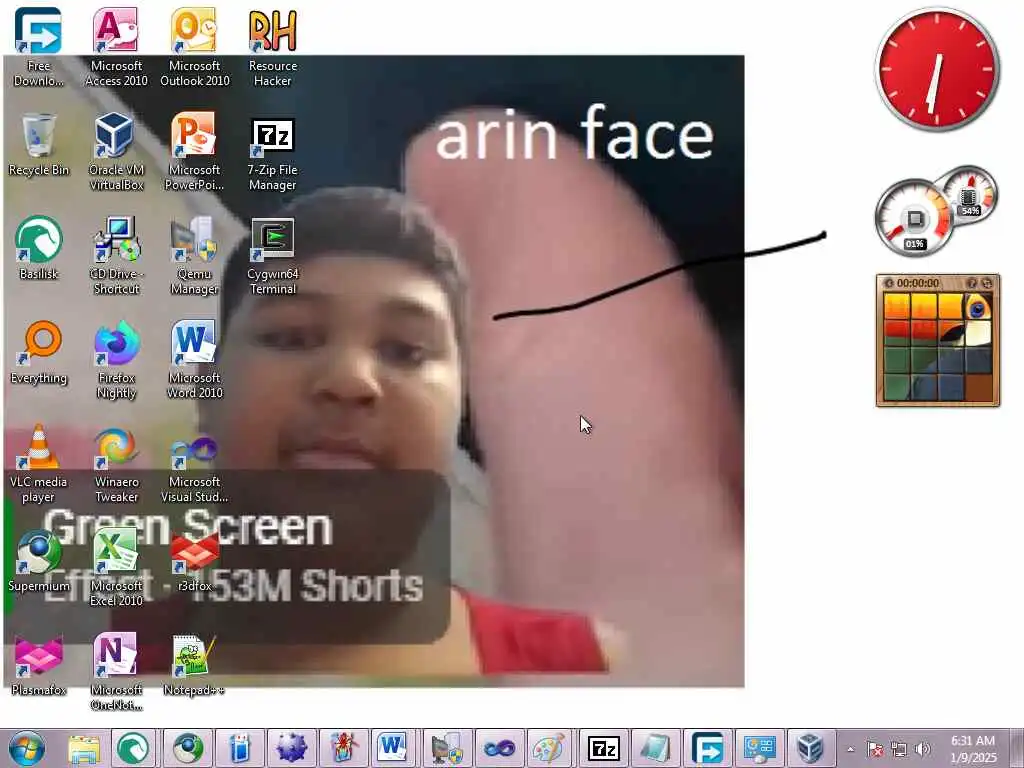
Task: Open the Windows Start menu orb
Action: tap(27, 748)
